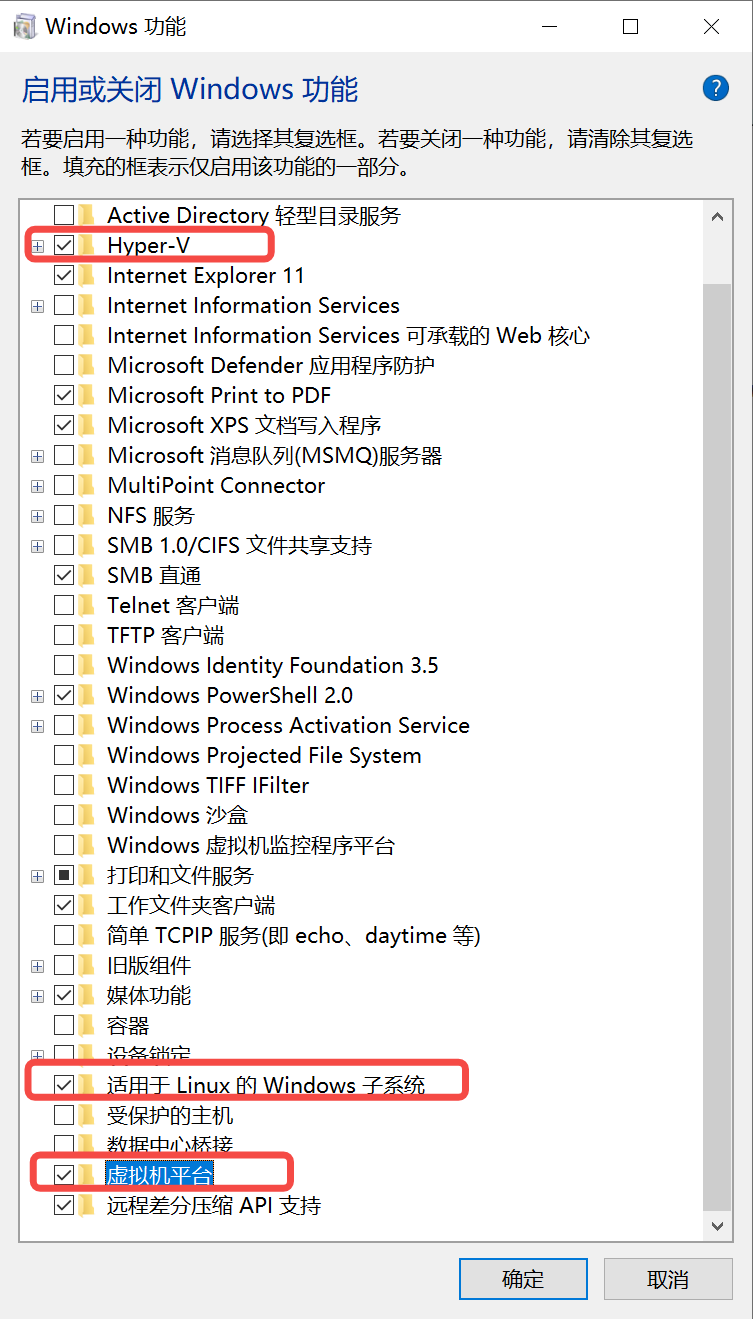This screenshot has height=1319, width=753.
Task: Select the Windows TIFF IFilter row
Action: [x=208, y=785]
